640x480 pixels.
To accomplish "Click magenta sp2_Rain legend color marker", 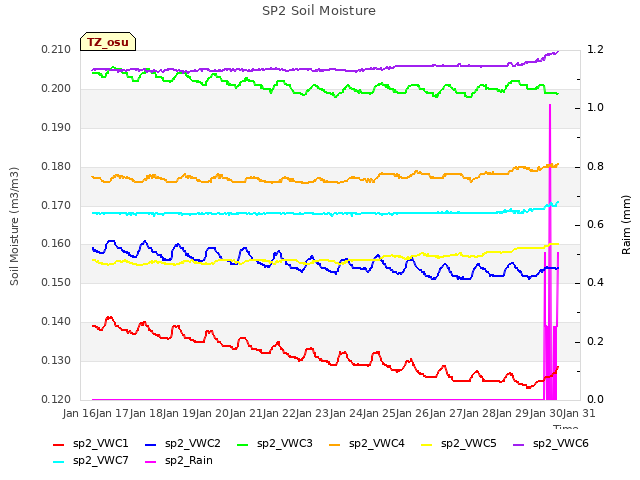I will point(151,462).
